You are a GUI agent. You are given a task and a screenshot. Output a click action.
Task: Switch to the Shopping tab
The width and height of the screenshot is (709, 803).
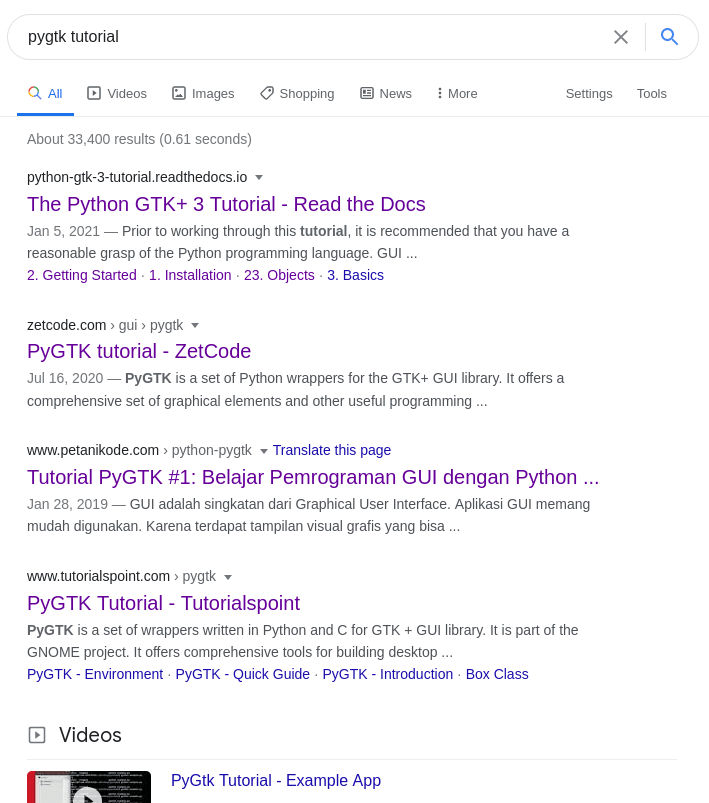(x=297, y=93)
